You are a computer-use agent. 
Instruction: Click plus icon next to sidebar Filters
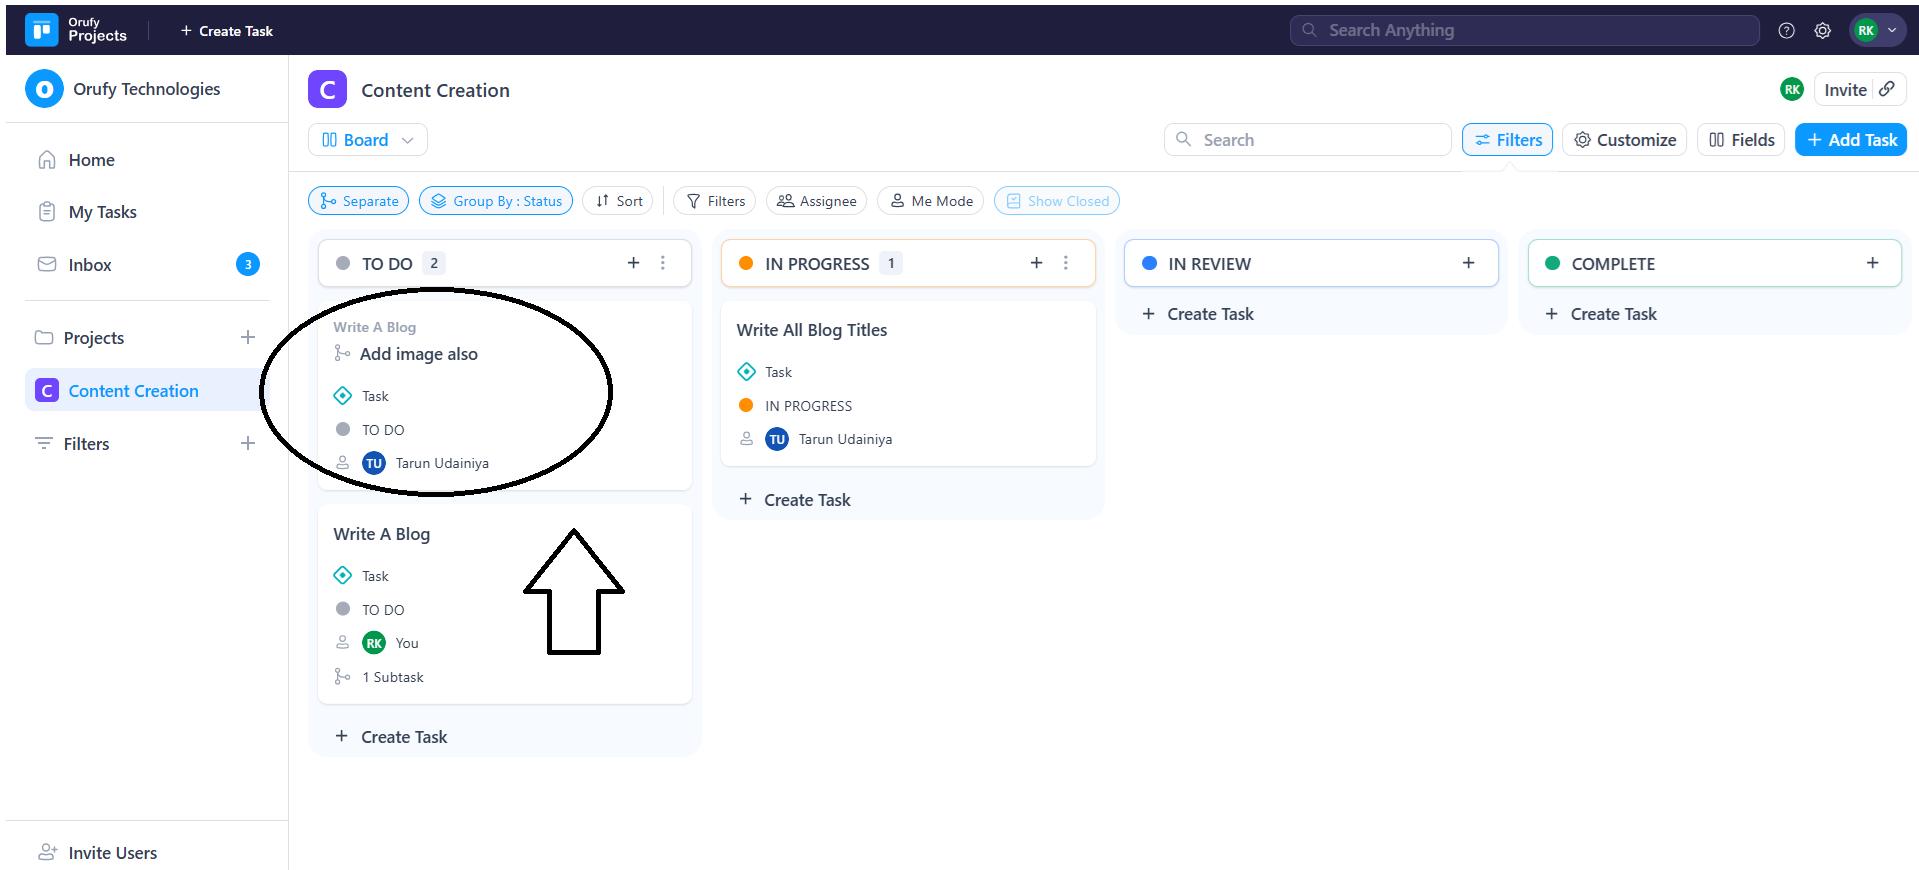[248, 444]
